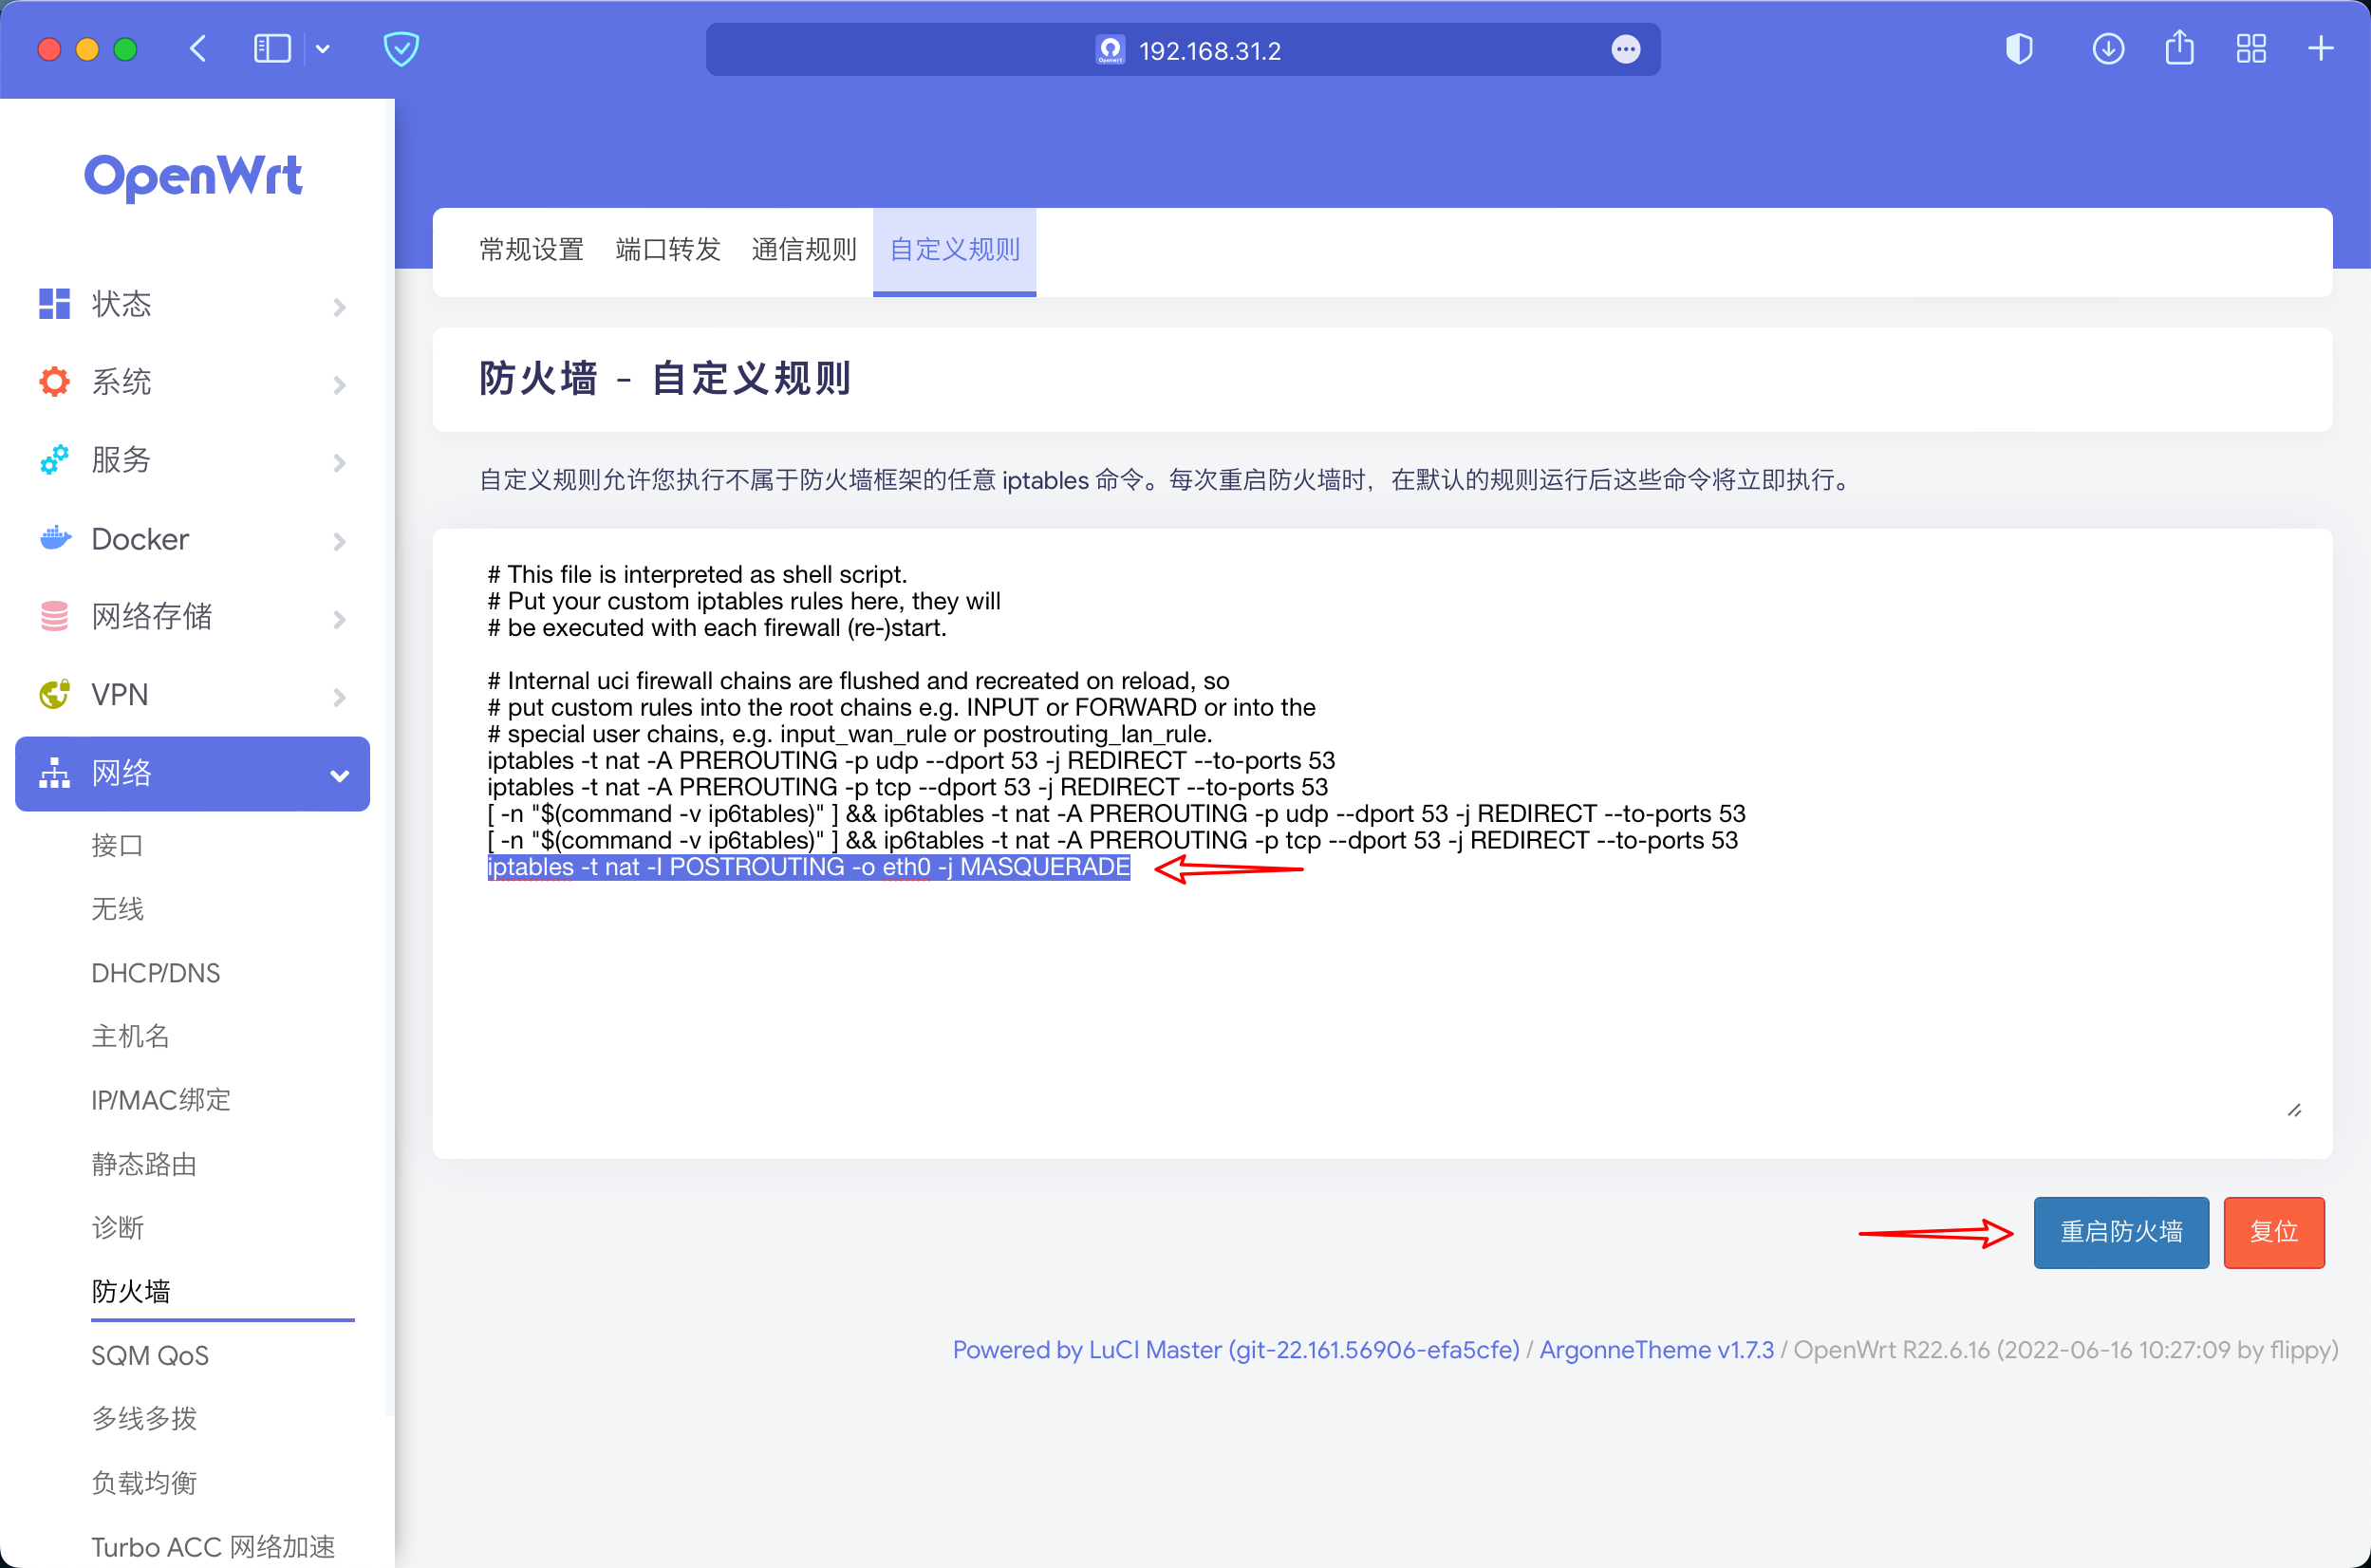Image resolution: width=2371 pixels, height=1568 pixels.
Task: Open the SQM QoS submenu item
Action: point(150,1355)
